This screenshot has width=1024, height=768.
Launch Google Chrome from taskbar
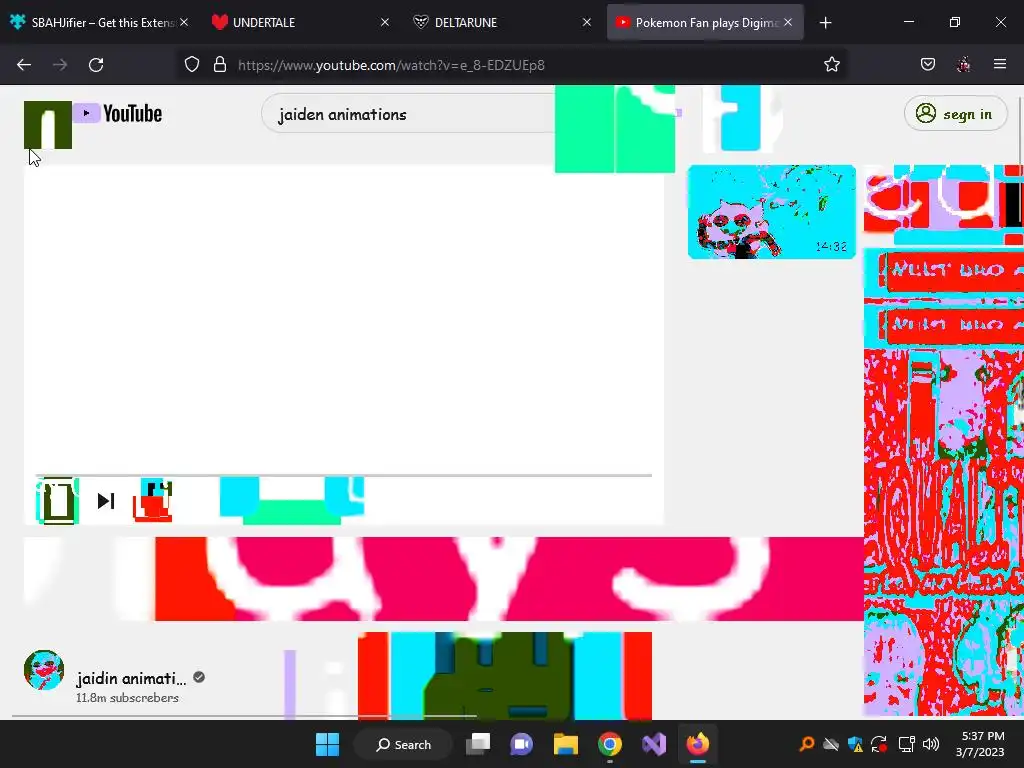609,744
